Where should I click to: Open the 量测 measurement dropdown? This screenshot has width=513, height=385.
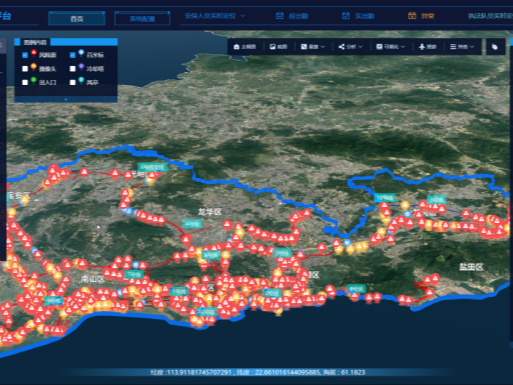(x=313, y=47)
